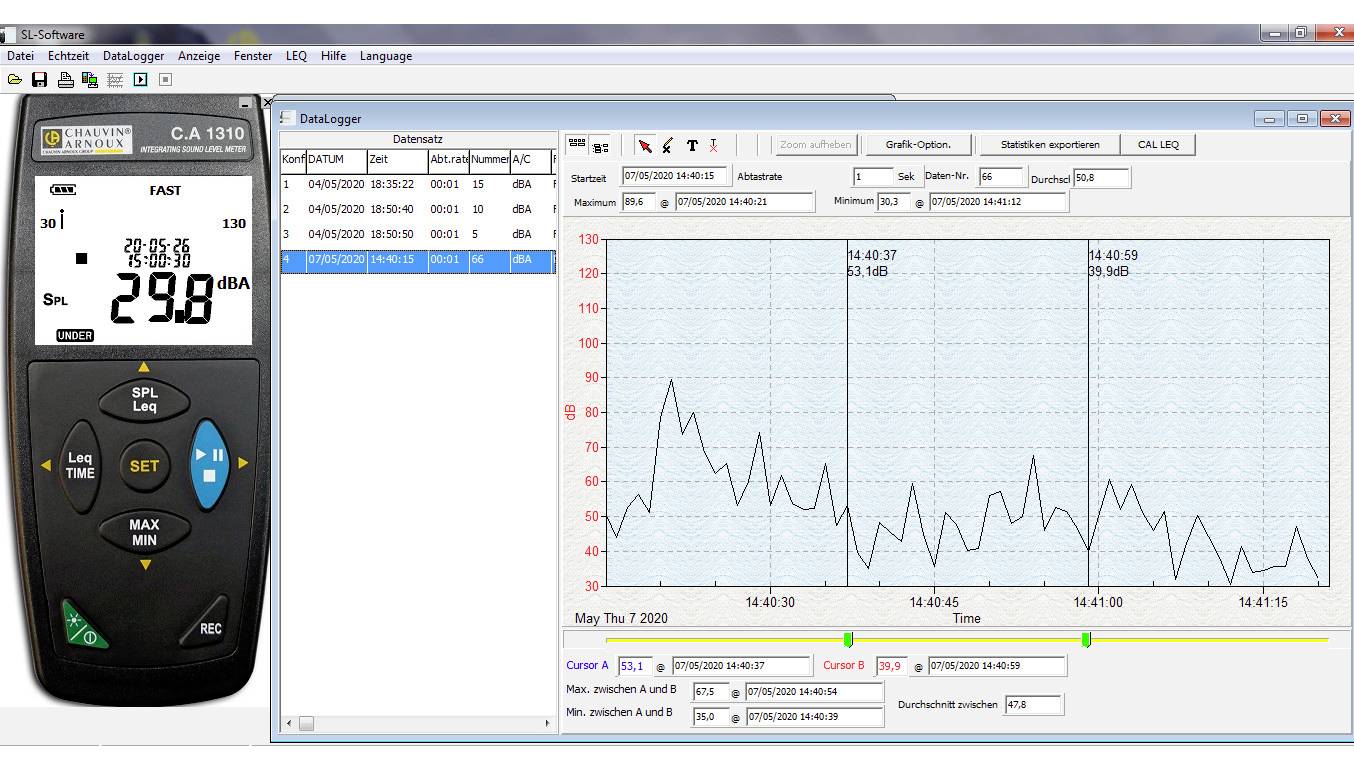Open a saved measurement file
1354x762 pixels.
[14, 79]
